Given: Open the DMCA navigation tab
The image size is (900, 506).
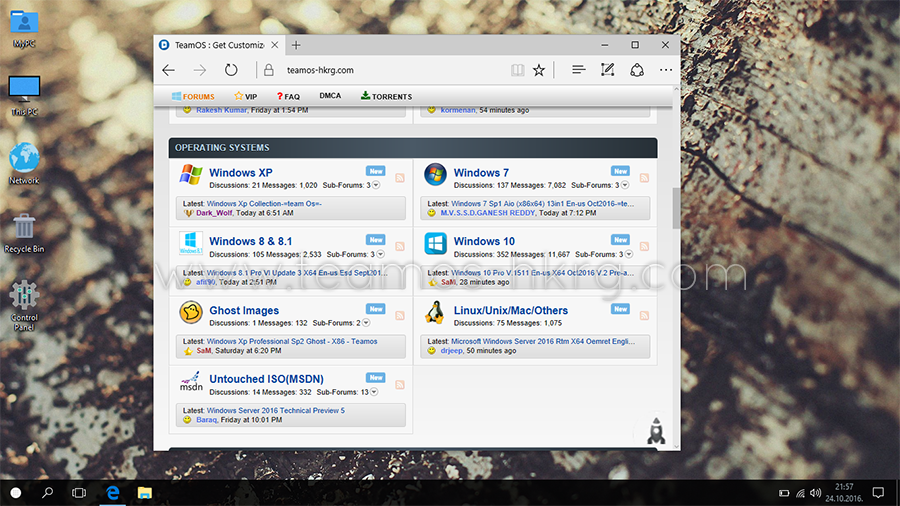Looking at the screenshot, I should pyautogui.click(x=330, y=96).
